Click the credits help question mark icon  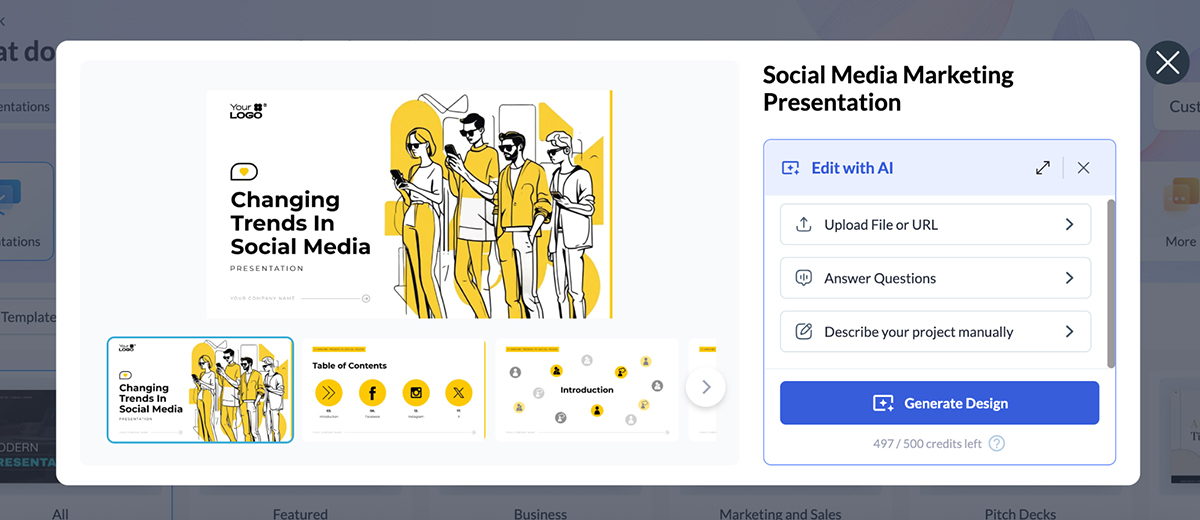click(996, 444)
